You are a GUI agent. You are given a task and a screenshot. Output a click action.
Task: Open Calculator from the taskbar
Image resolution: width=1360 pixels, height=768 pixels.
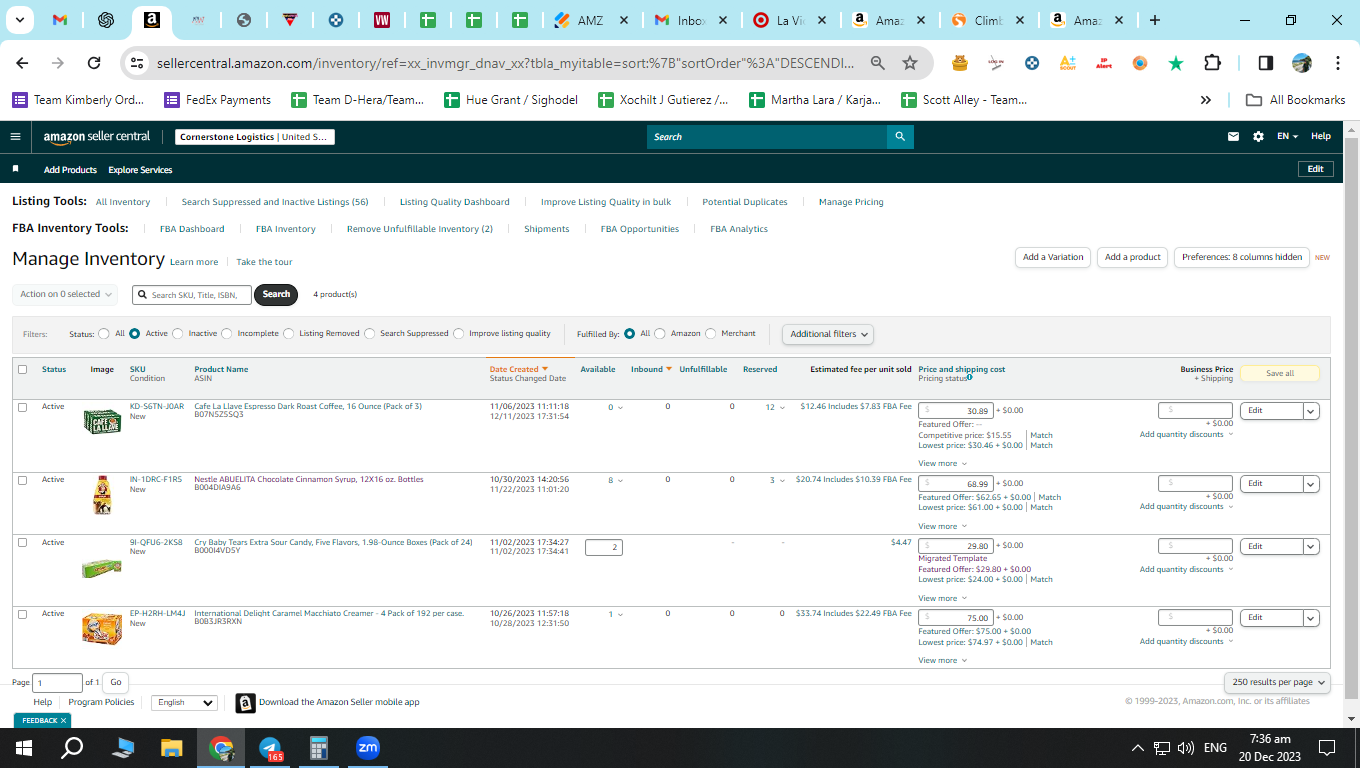coord(319,748)
